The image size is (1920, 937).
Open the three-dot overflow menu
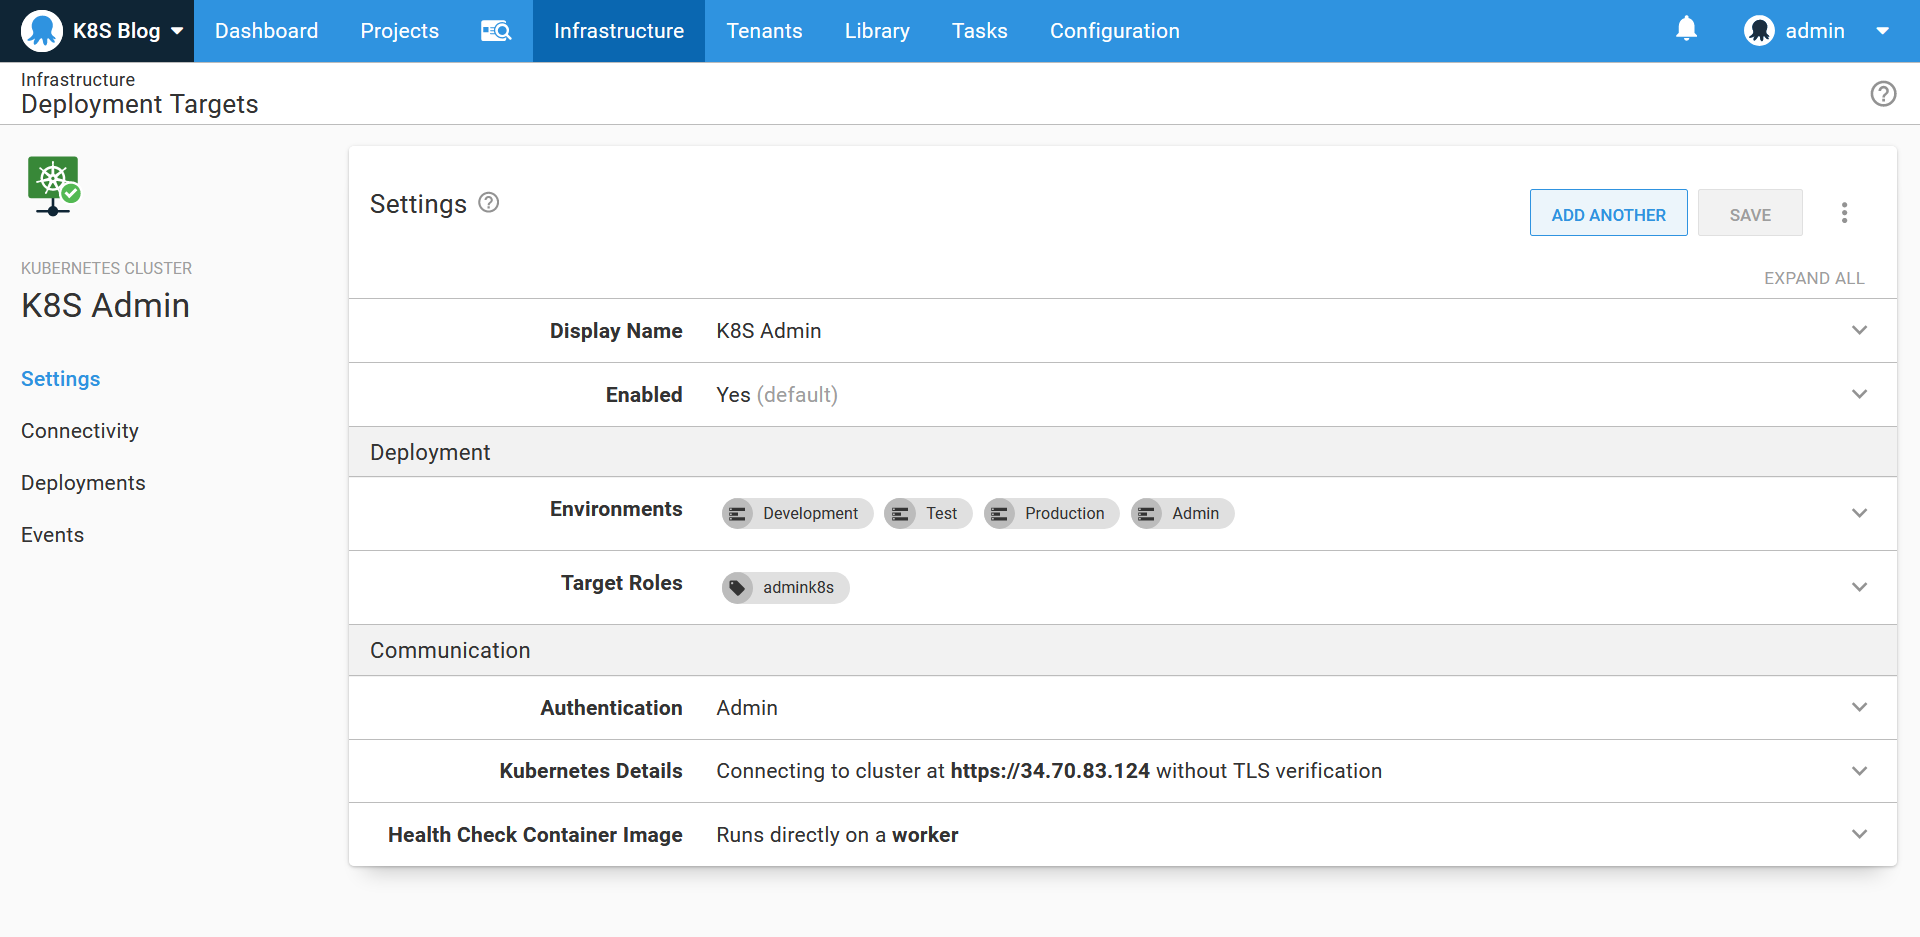pos(1844,213)
